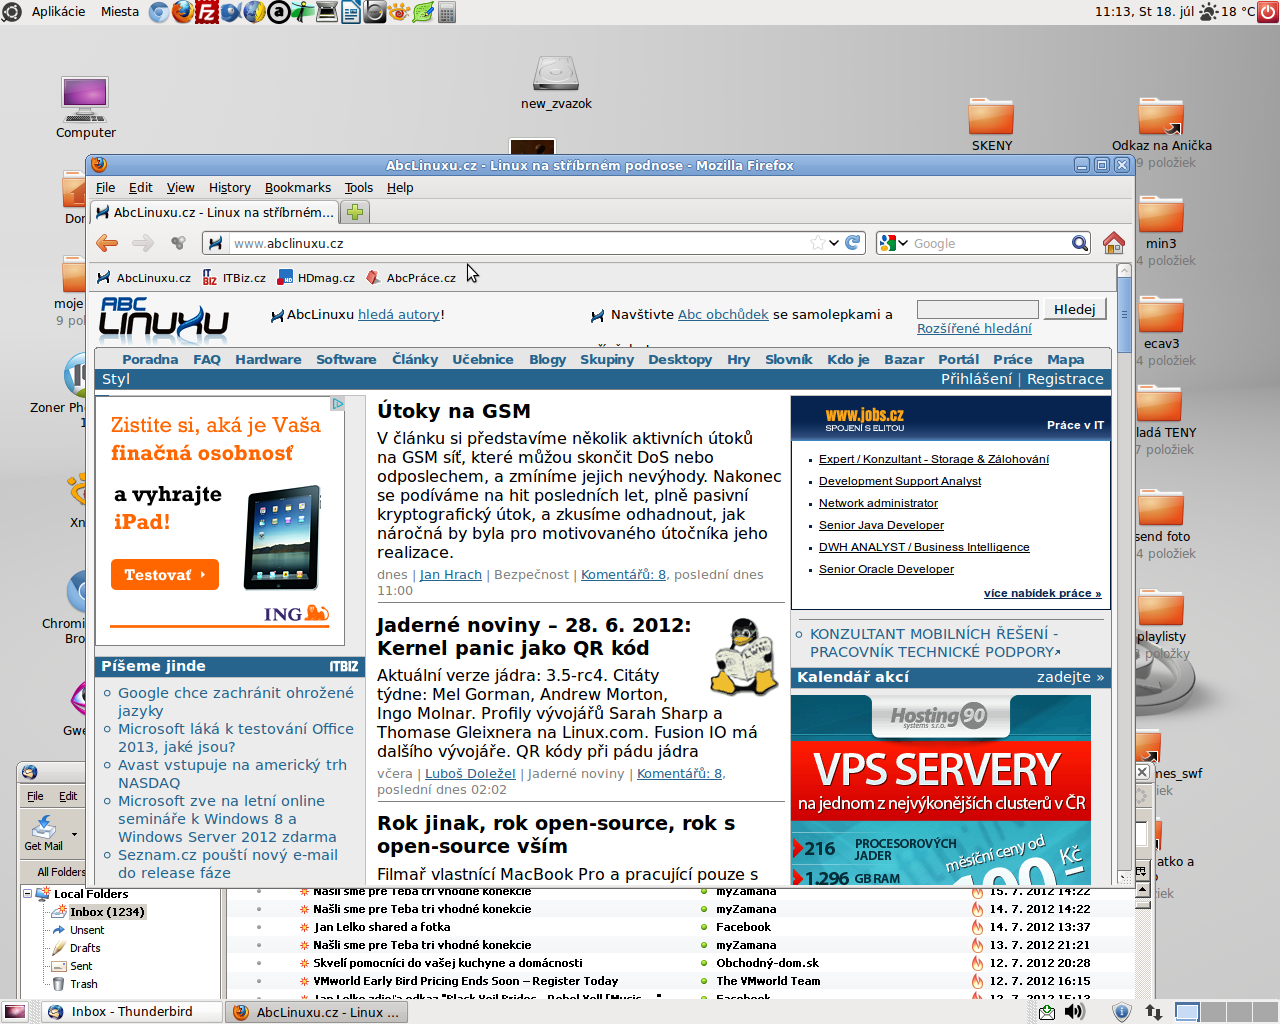The width and height of the screenshot is (1280, 1024).
Task: Launch FileZilla from the top panel
Action: 207,12
